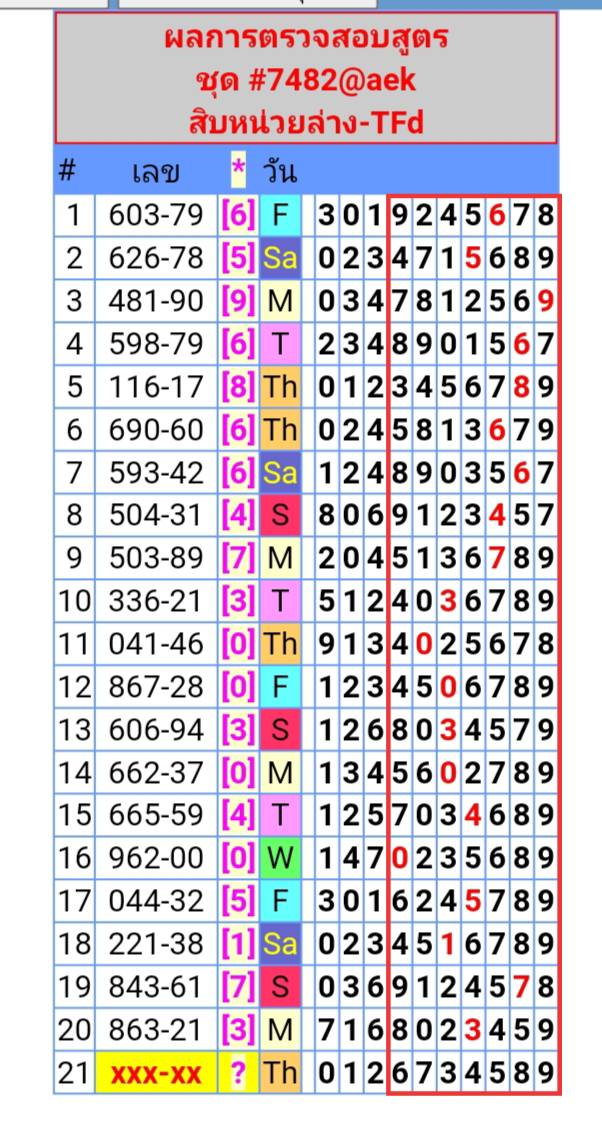This screenshot has width=602, height=1136.
Task: Click the red S badge in row 8
Action: coord(280,515)
